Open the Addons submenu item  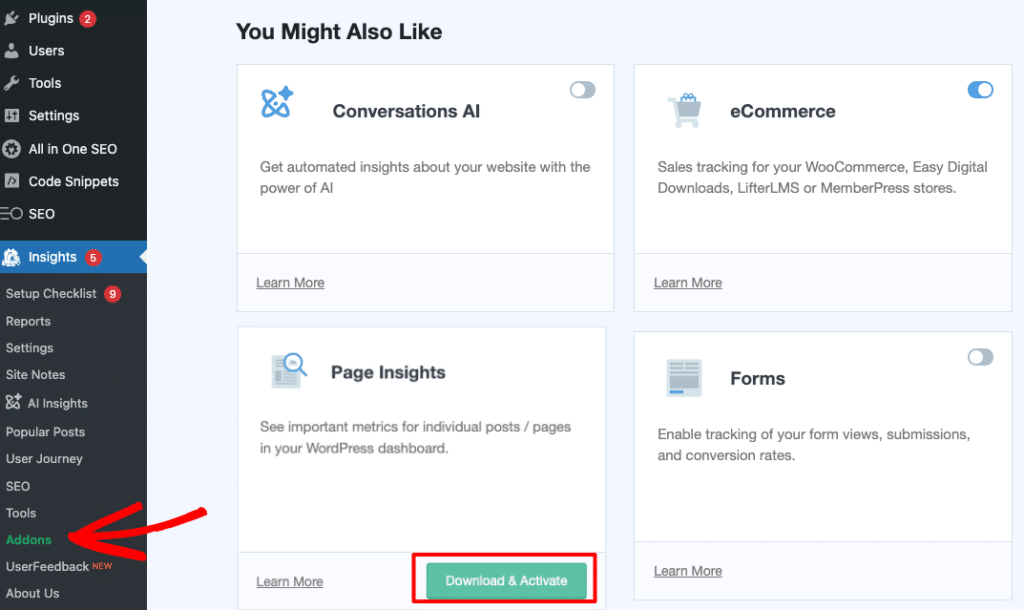pyautogui.click(x=28, y=540)
